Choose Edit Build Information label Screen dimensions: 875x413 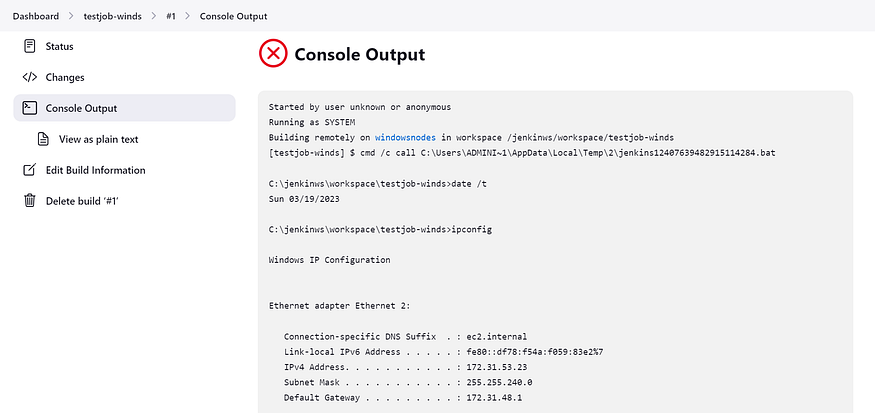pyautogui.click(x=95, y=170)
